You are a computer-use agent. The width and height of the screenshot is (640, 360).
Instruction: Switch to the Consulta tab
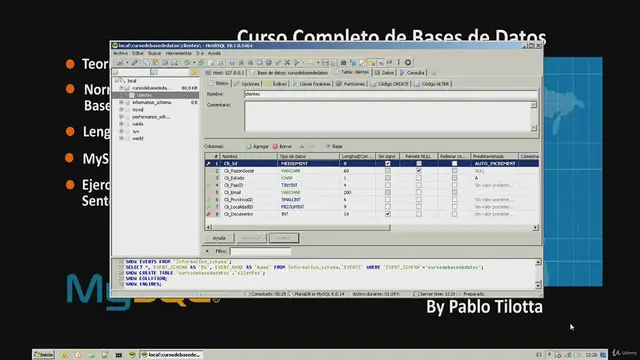pyautogui.click(x=412, y=73)
